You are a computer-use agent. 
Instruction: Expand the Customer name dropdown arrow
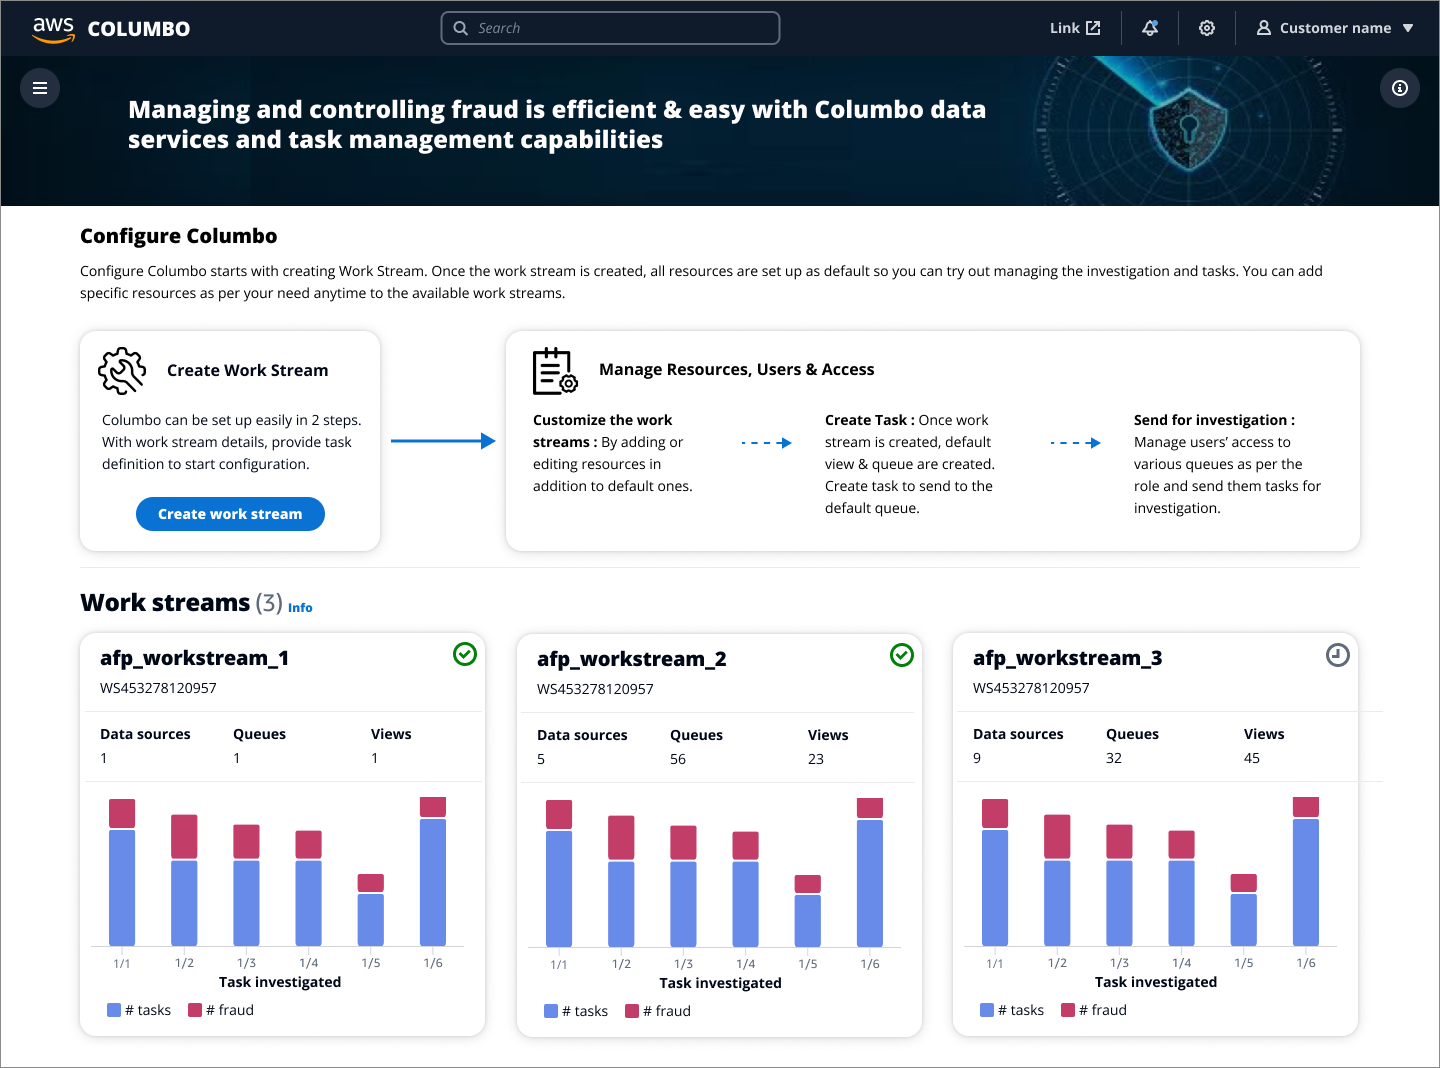click(1408, 28)
